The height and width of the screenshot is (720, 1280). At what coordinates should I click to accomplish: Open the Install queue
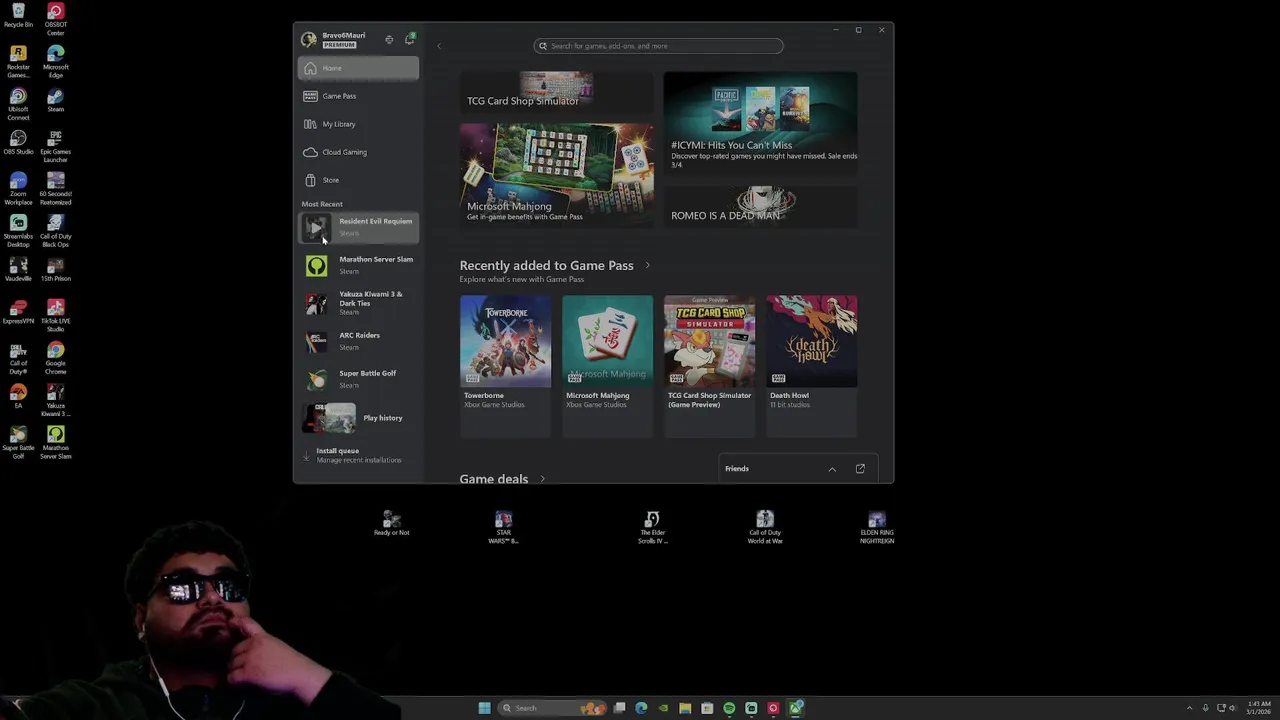tap(358, 455)
